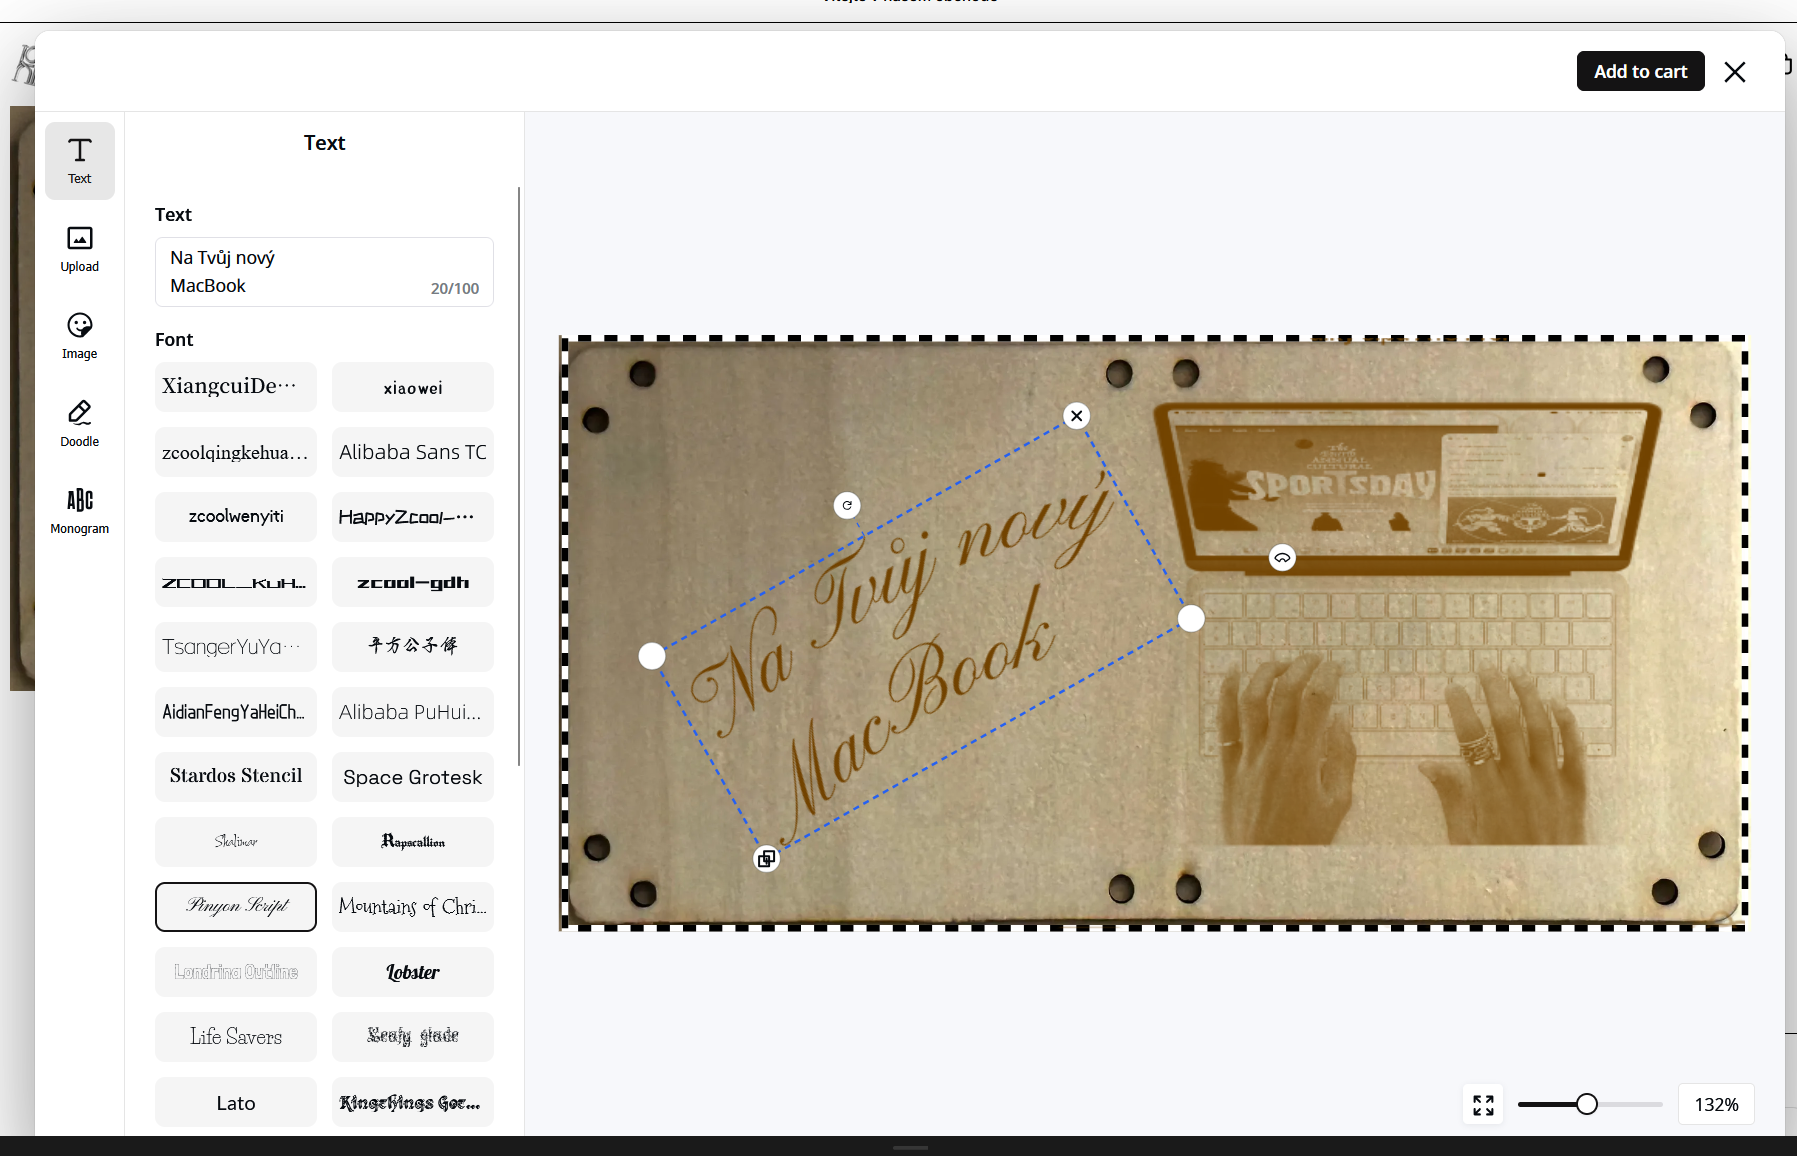1797x1156 pixels.
Task: Choose the Pinyon Script font
Action: (x=236, y=907)
